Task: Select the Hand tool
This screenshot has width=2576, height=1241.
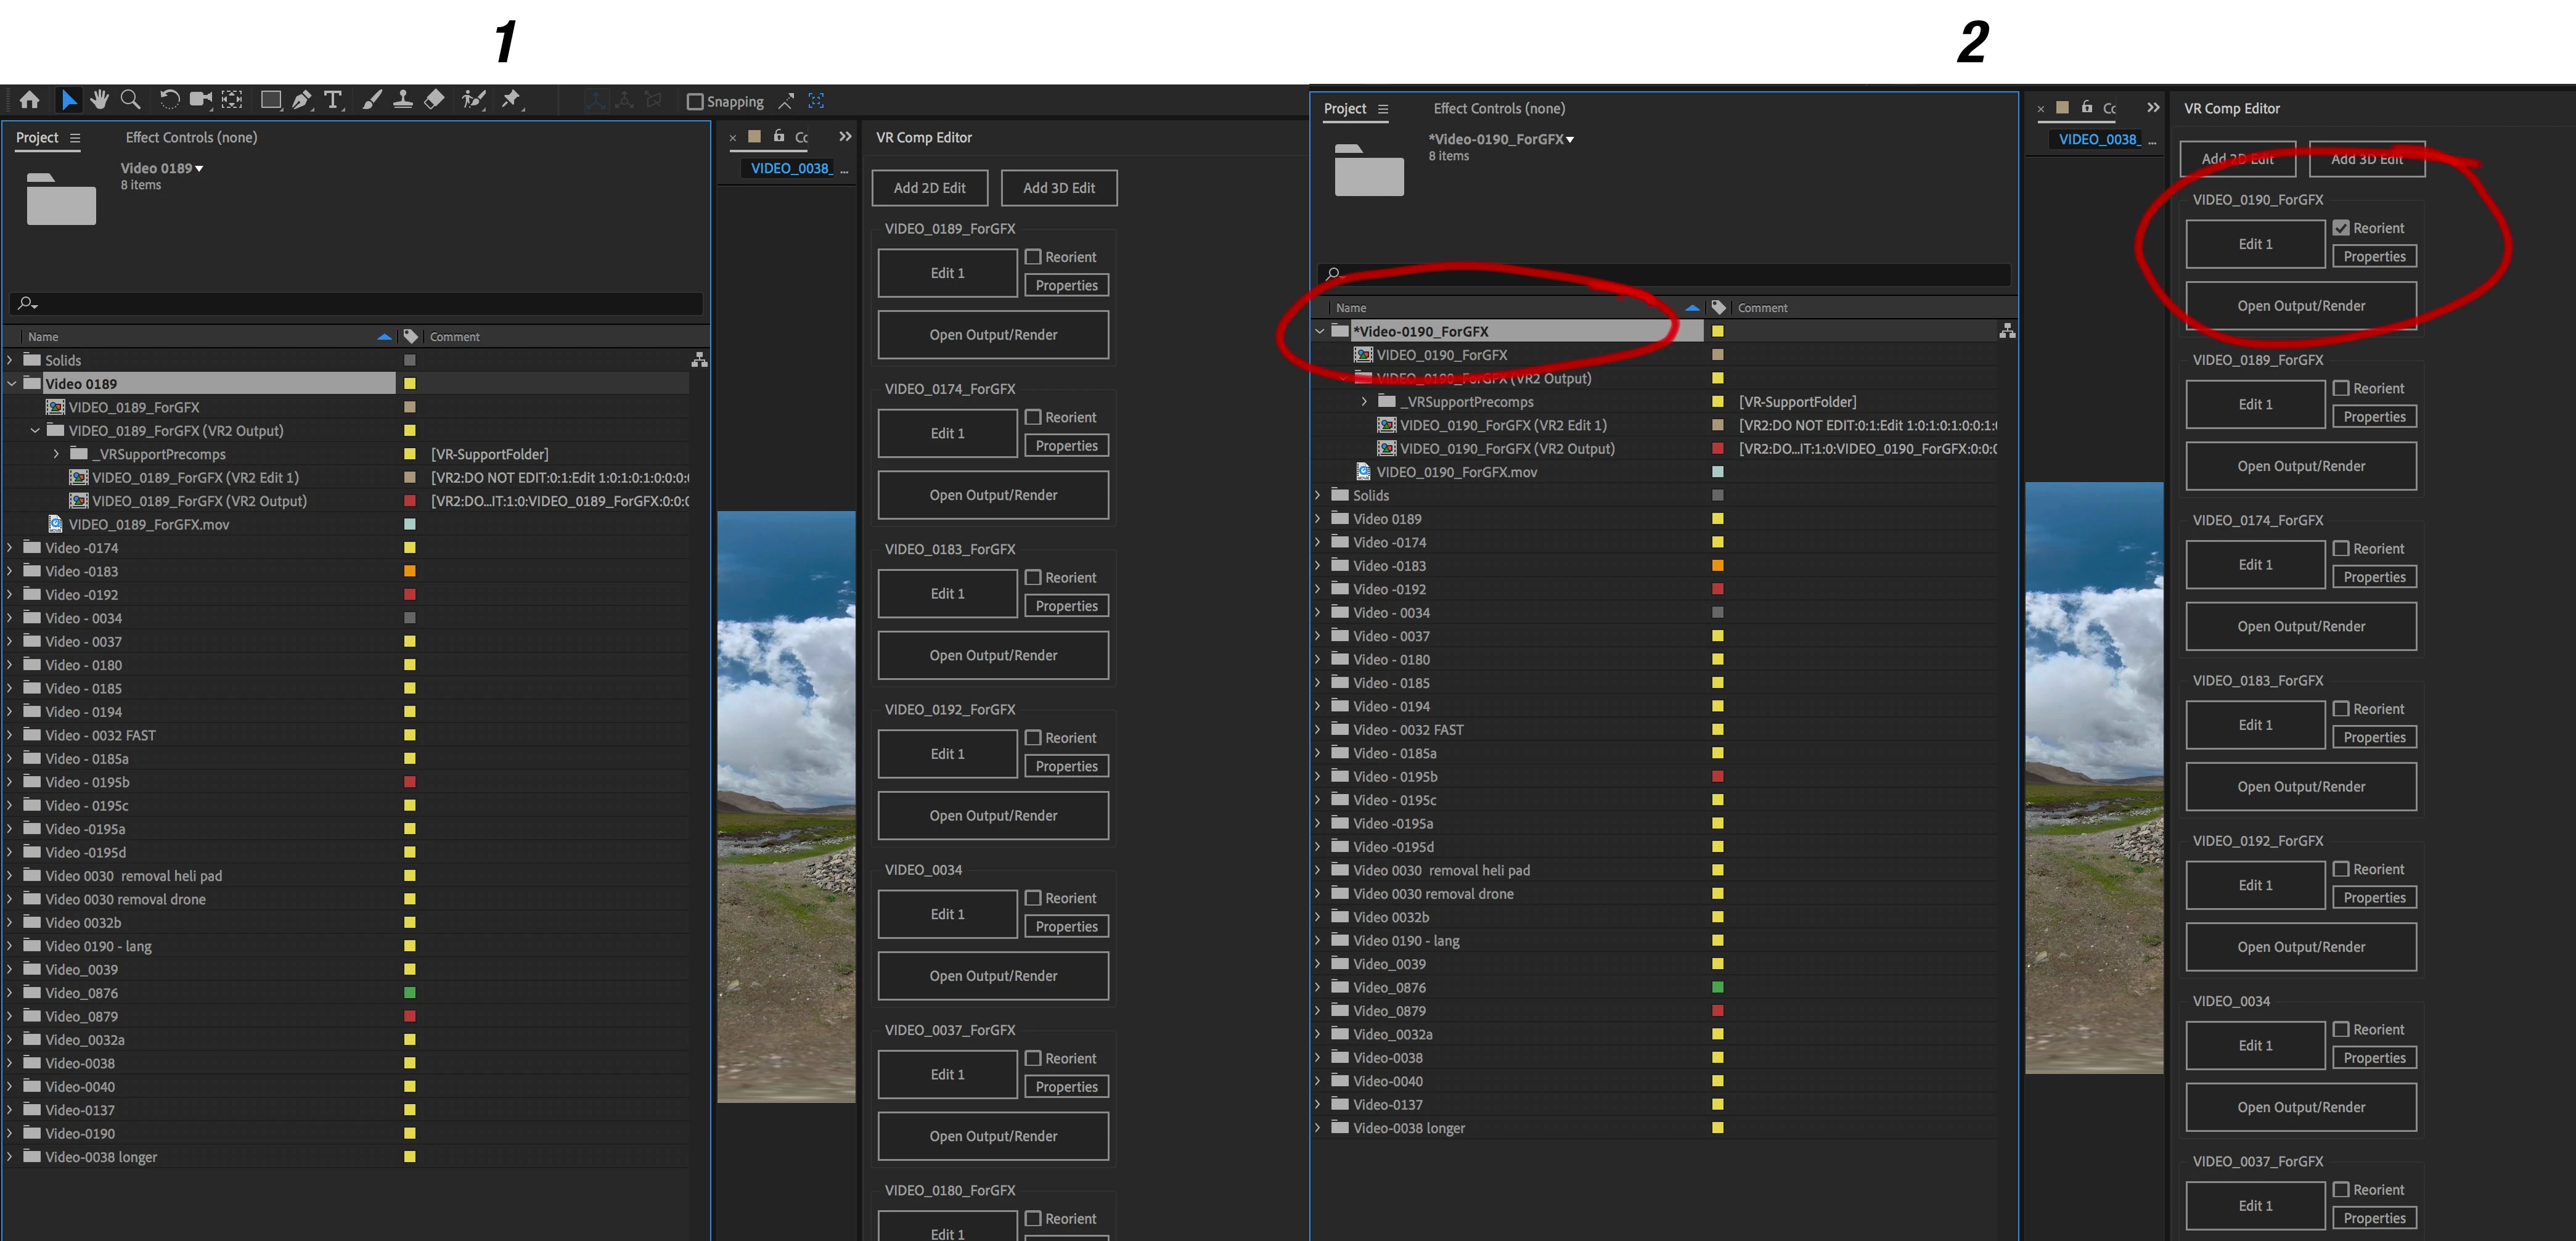Action: pos(99,100)
